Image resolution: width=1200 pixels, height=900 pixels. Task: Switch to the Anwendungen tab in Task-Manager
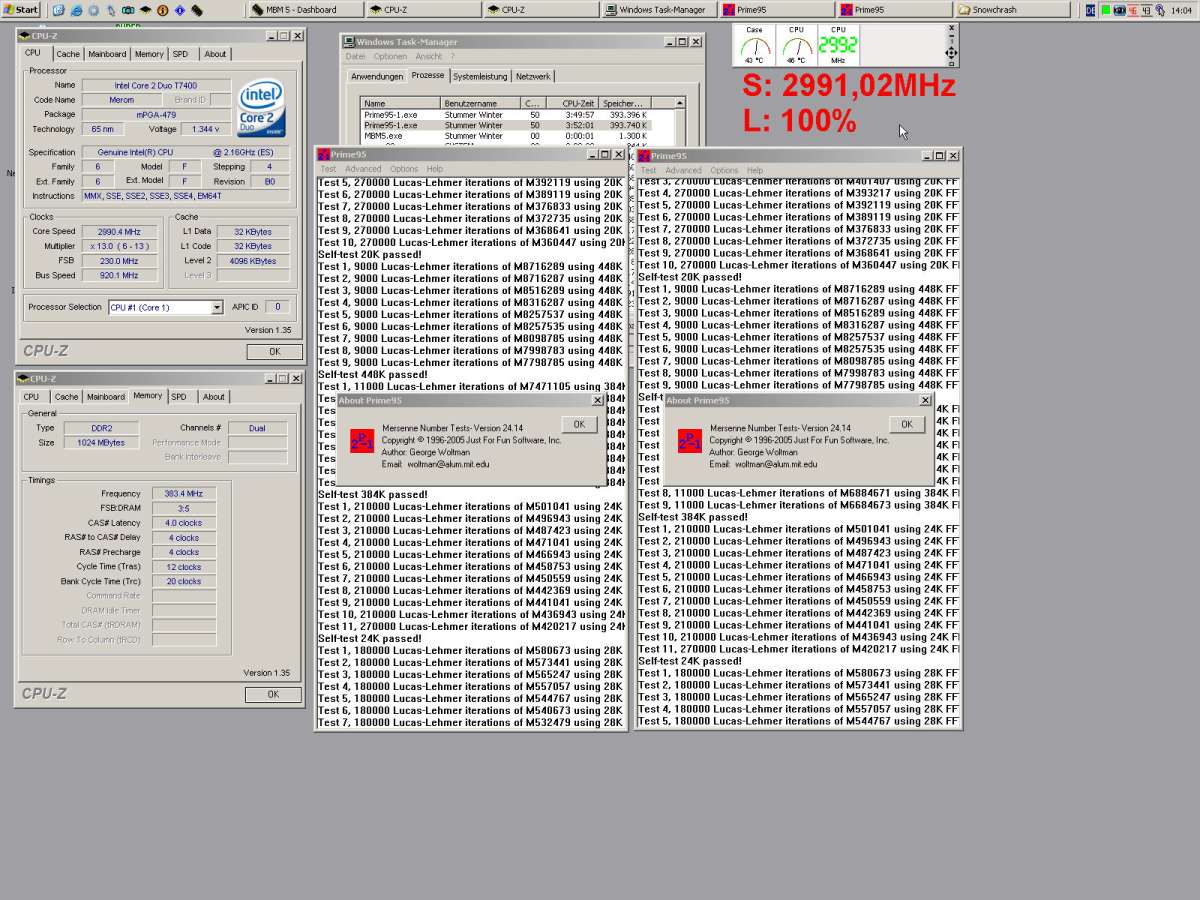[377, 77]
